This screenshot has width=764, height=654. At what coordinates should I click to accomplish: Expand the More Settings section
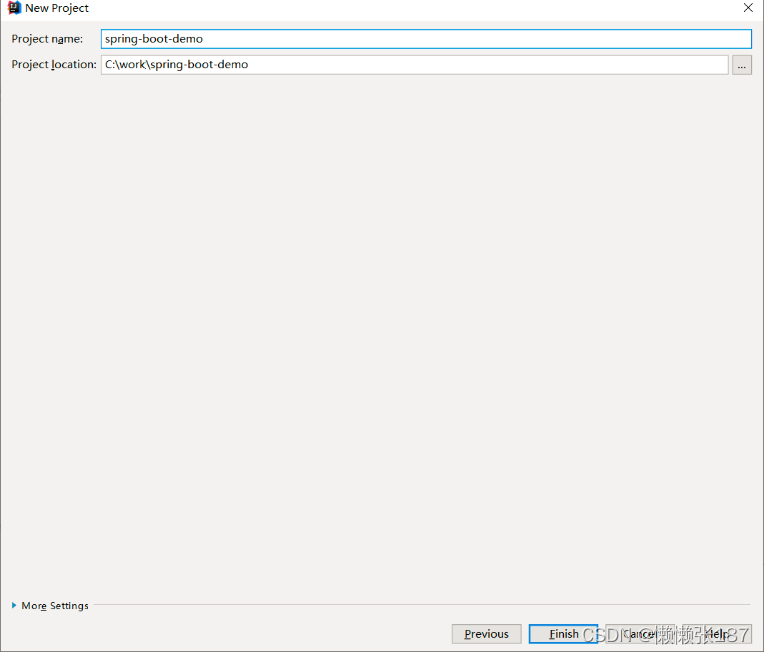pos(50,605)
